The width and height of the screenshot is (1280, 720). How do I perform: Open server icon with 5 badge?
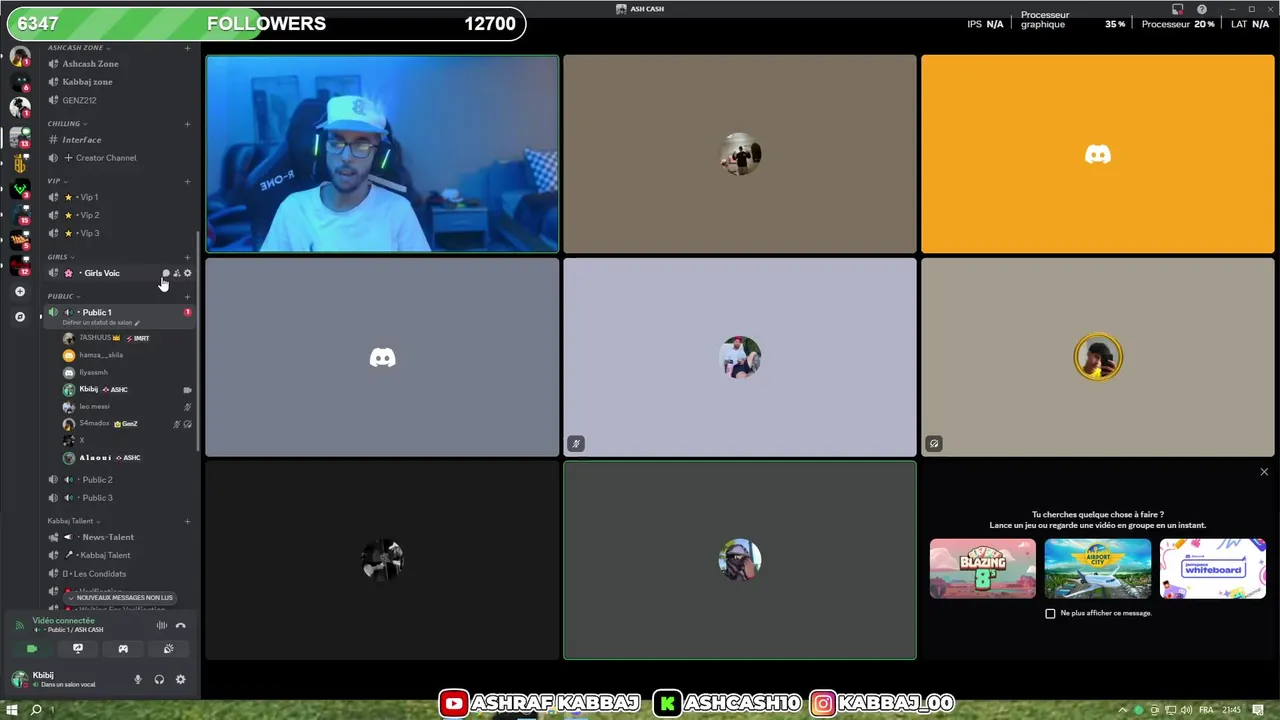(20, 240)
